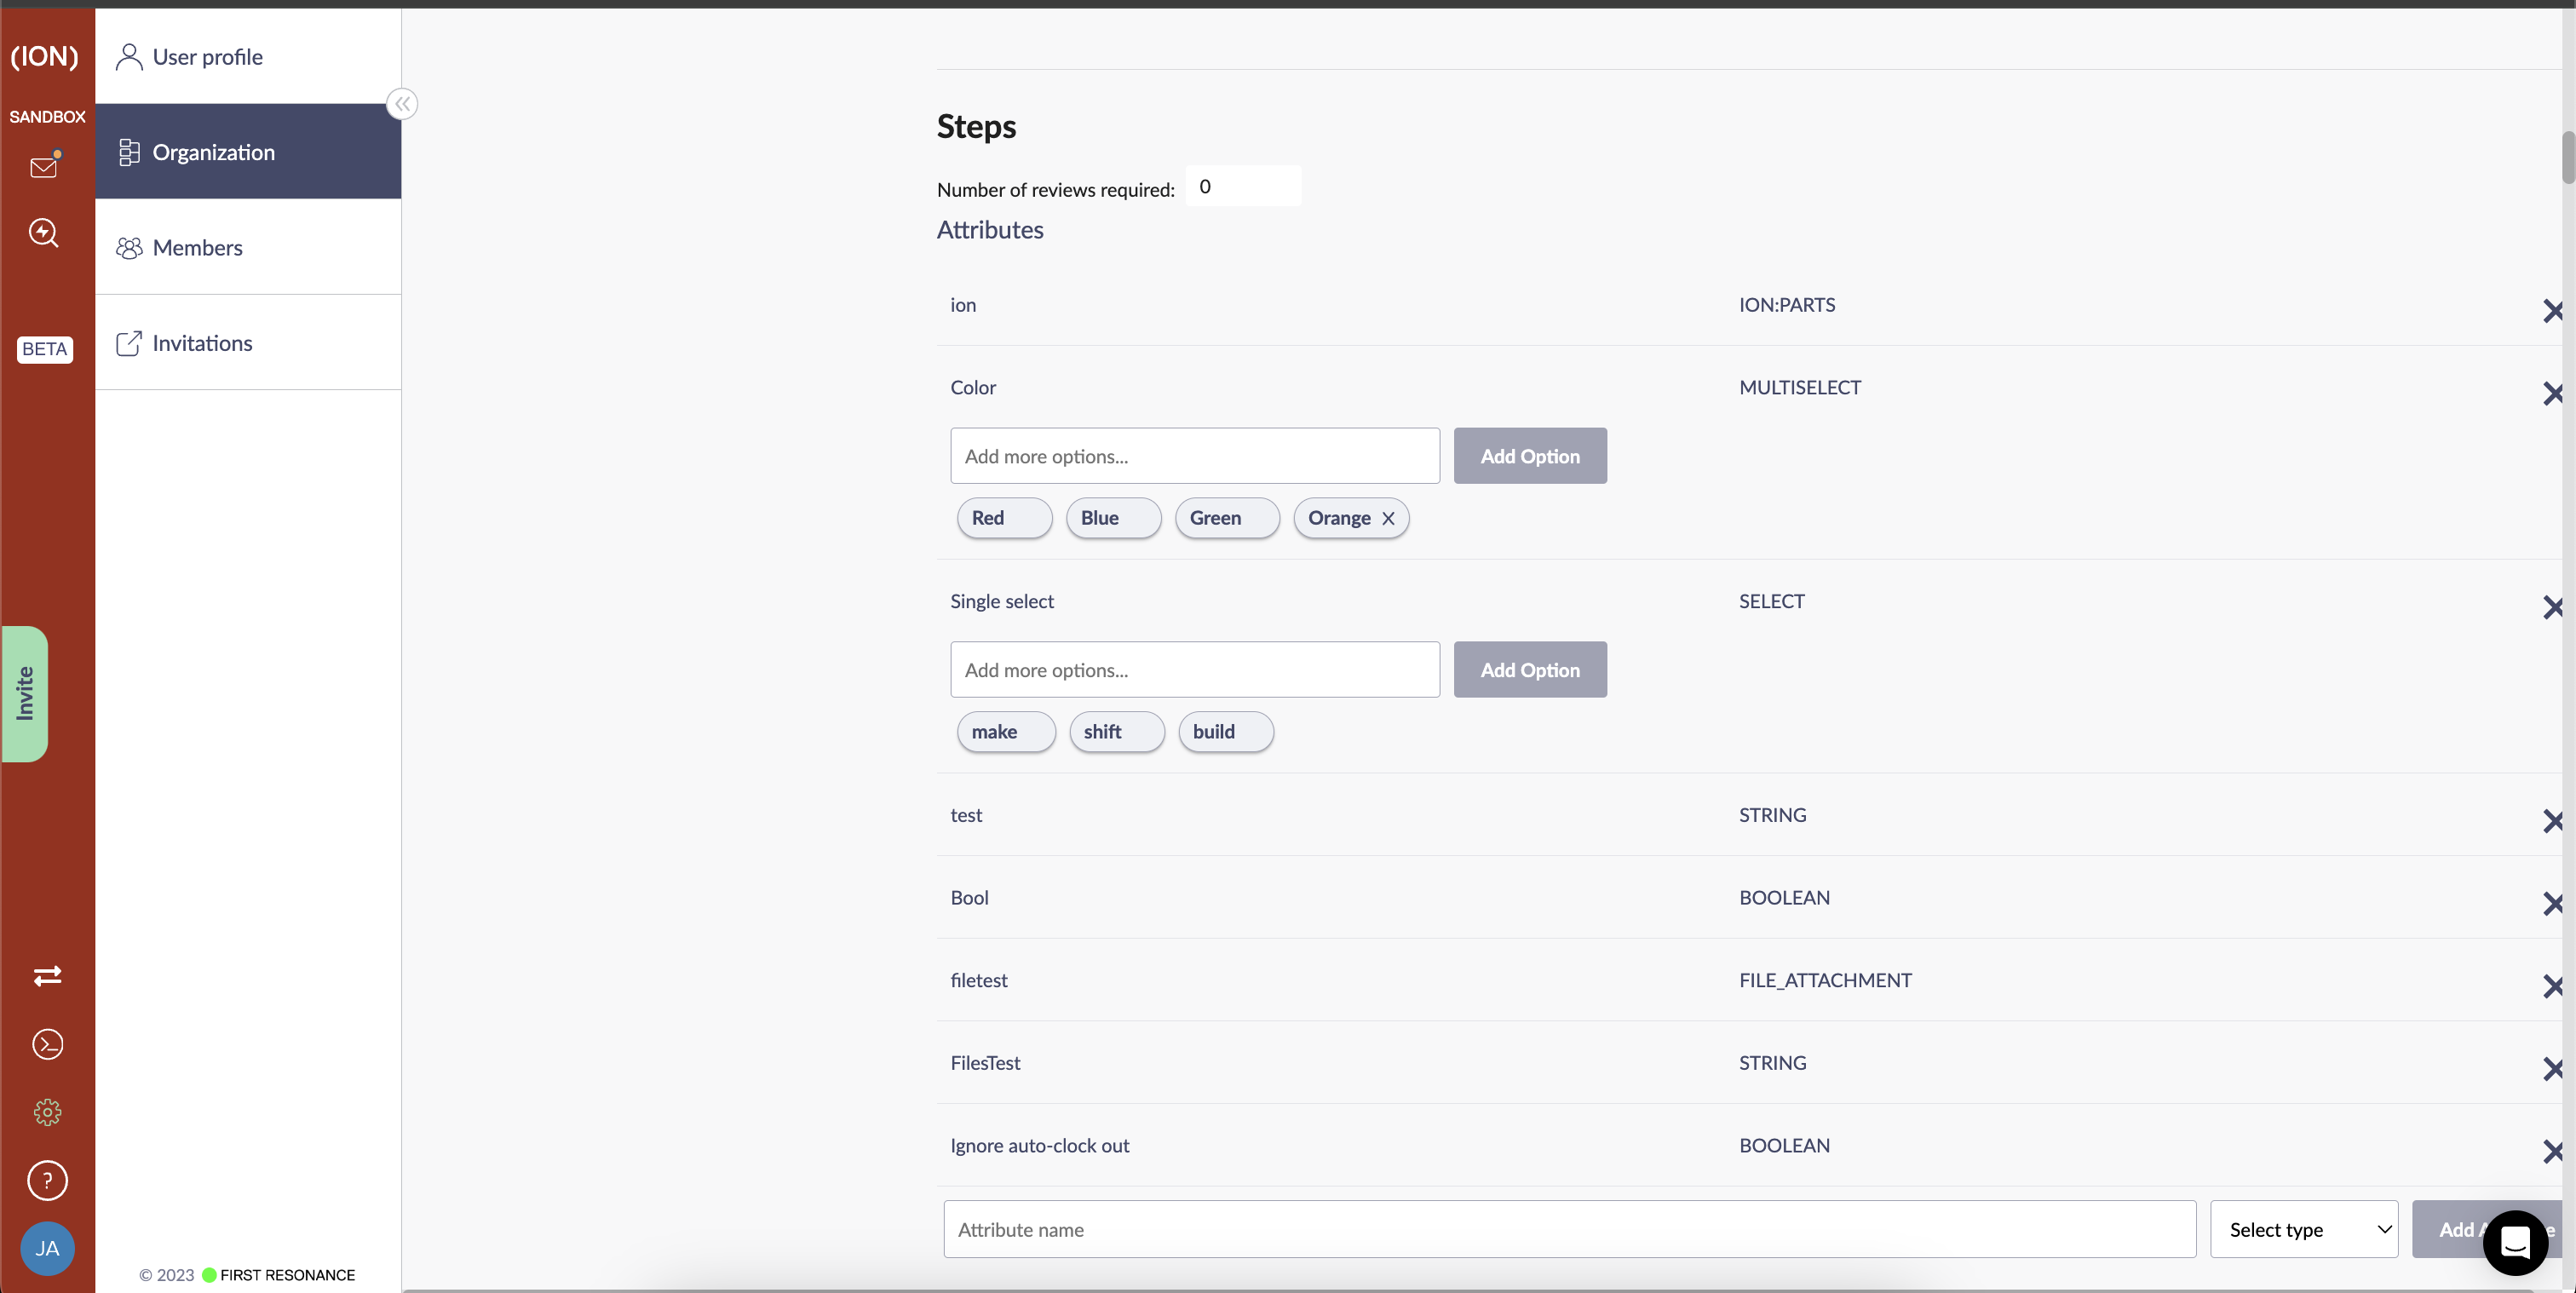Viewport: 2576px width, 1293px height.
Task: Click the terminal console icon
Action: (x=47, y=1044)
